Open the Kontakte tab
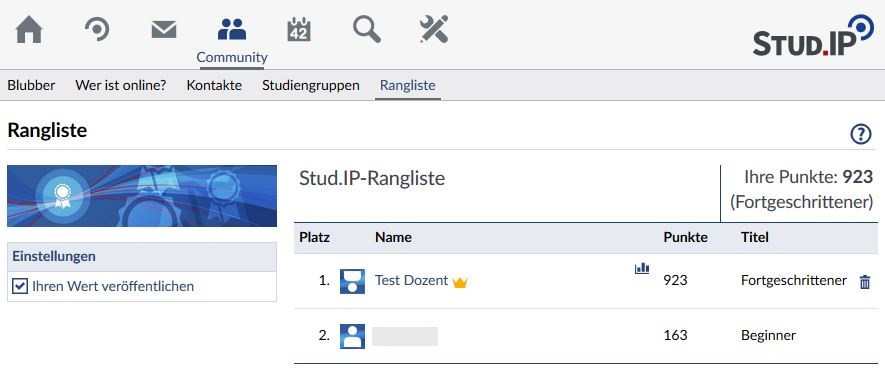Screen dimensions: 885x372 (x=214, y=85)
